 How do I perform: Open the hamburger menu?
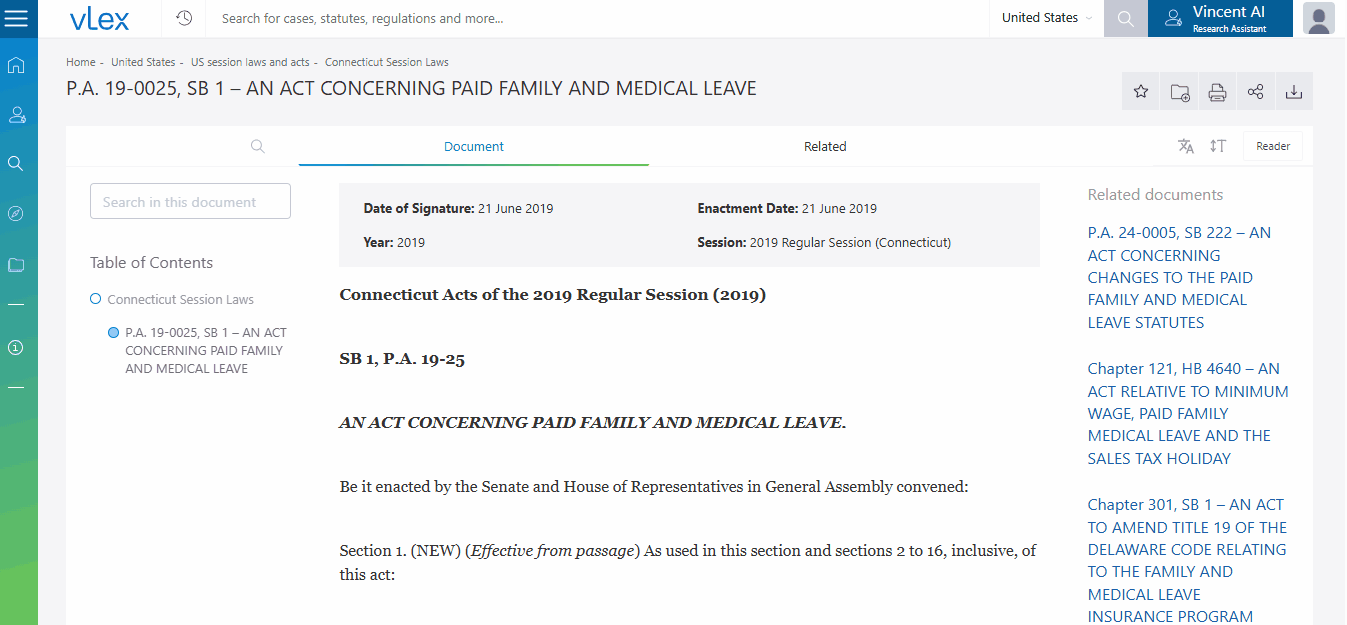point(17,19)
